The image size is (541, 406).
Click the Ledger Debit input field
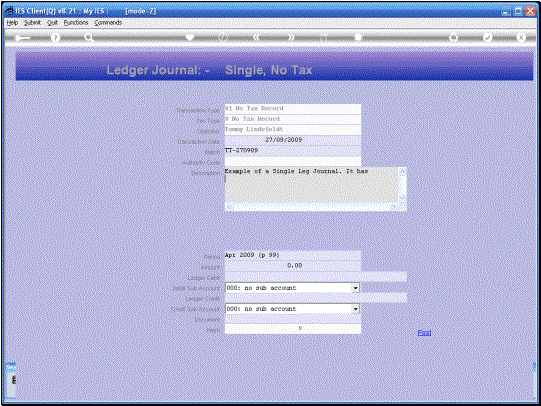pos(316,277)
